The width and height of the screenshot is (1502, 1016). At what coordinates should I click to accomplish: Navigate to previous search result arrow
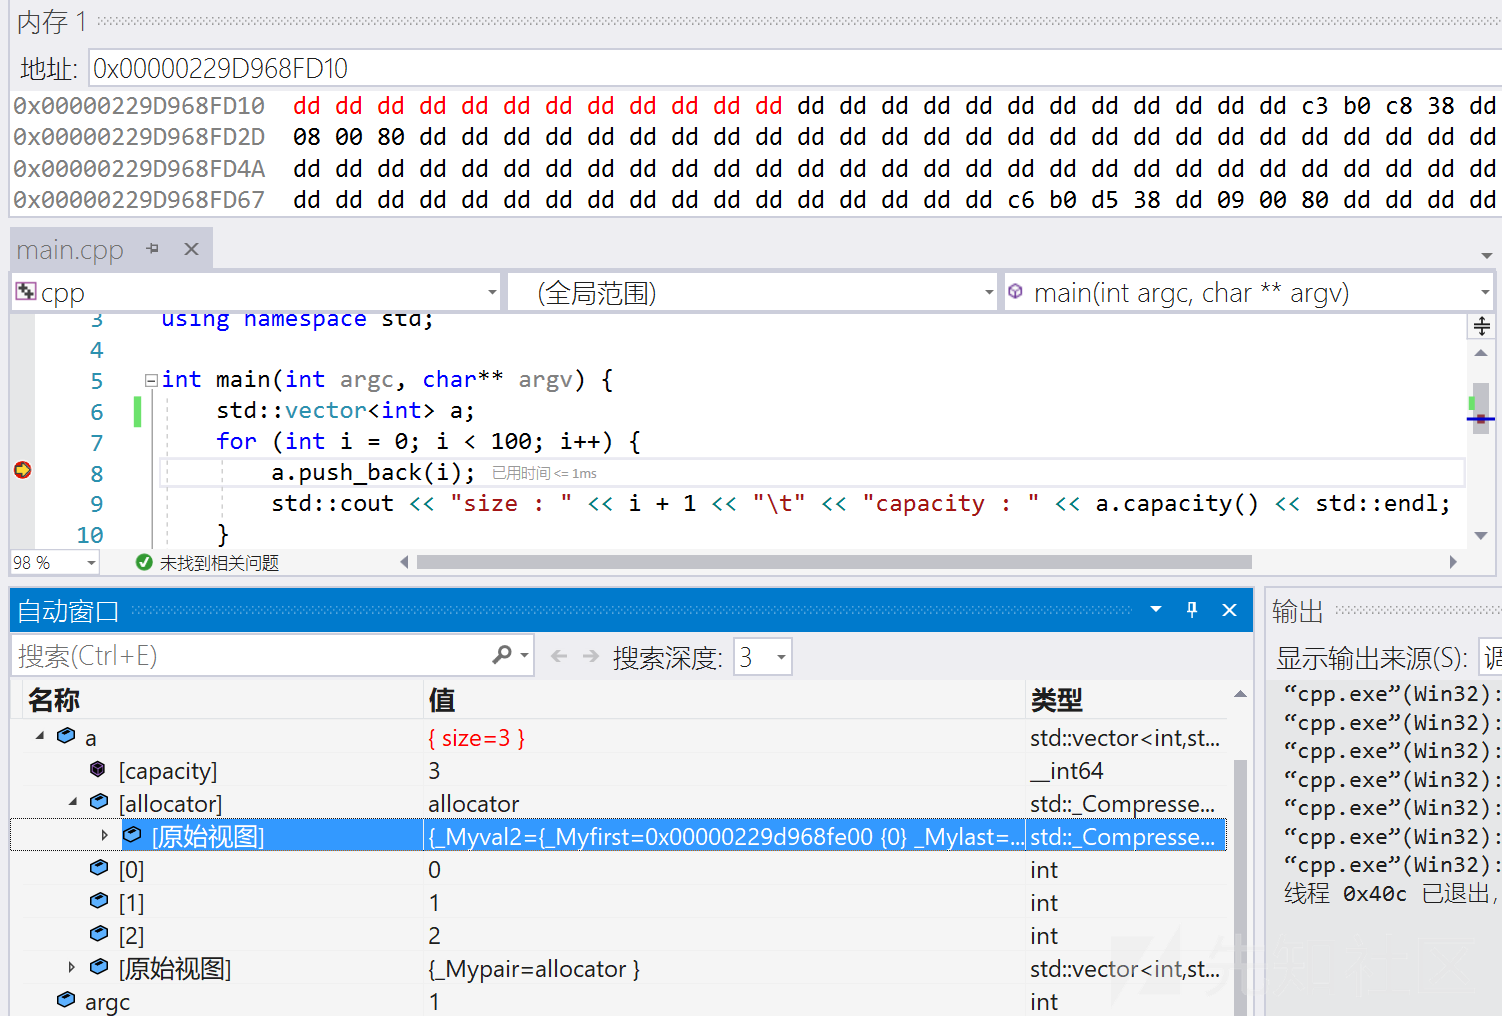tap(559, 656)
